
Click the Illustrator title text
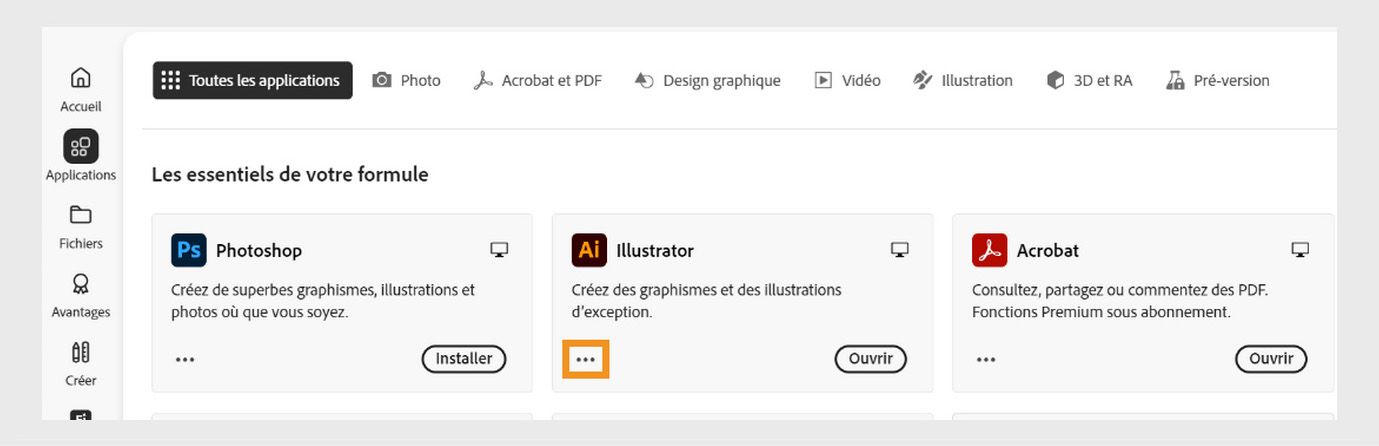655,251
